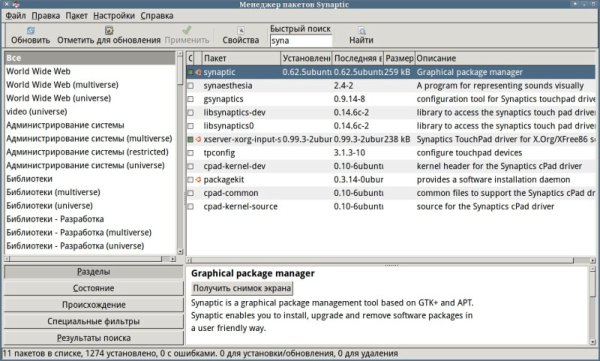Mark the libsynaptics0 package checkbox
Viewport: 600px width, 361px height.
191,126
